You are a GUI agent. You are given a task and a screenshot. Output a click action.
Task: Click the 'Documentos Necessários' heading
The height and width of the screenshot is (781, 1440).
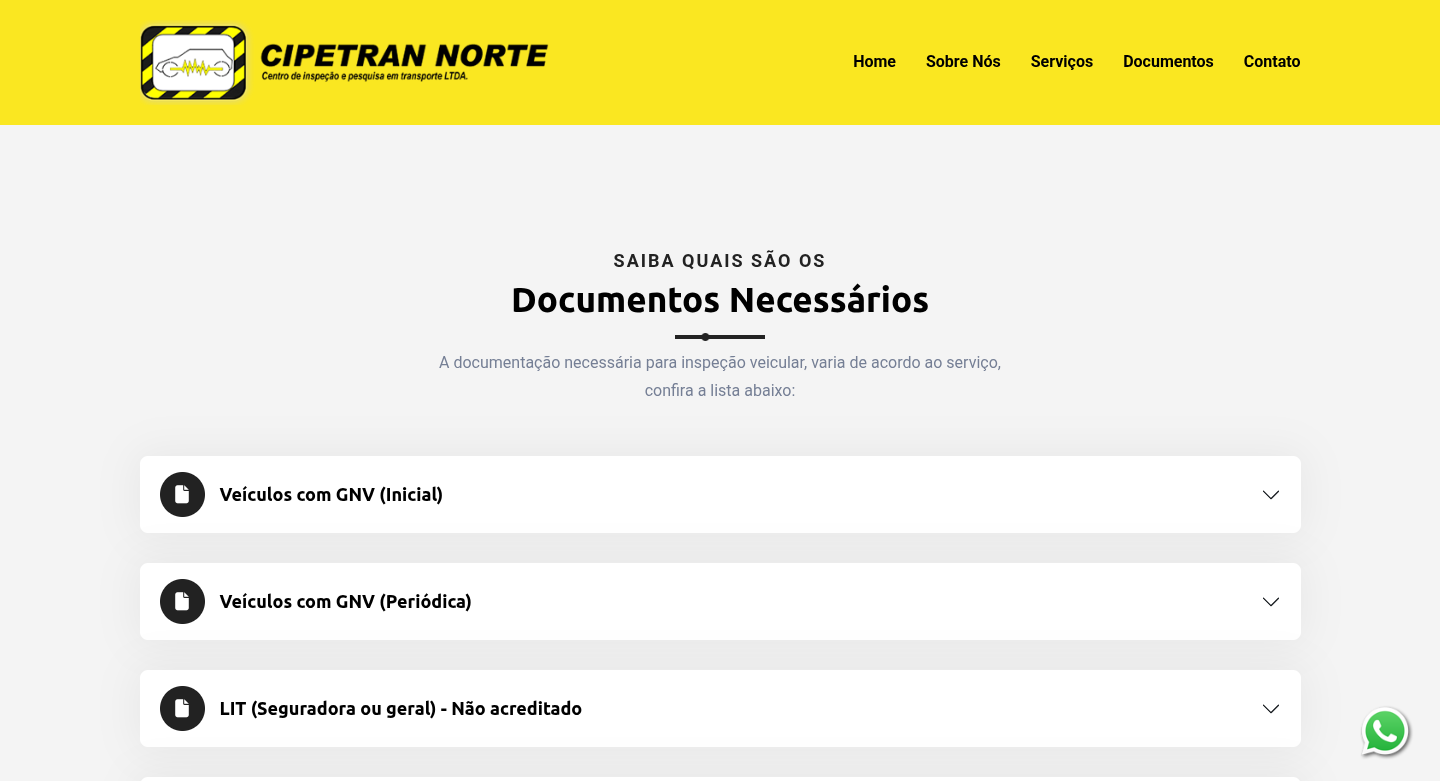coord(720,300)
